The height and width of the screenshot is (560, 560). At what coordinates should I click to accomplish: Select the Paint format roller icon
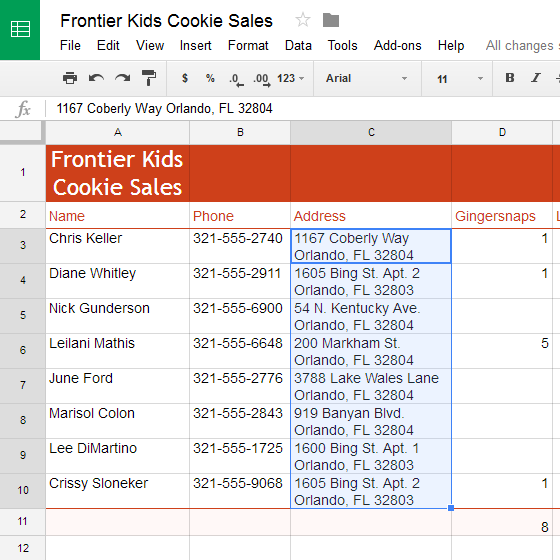coord(149,78)
